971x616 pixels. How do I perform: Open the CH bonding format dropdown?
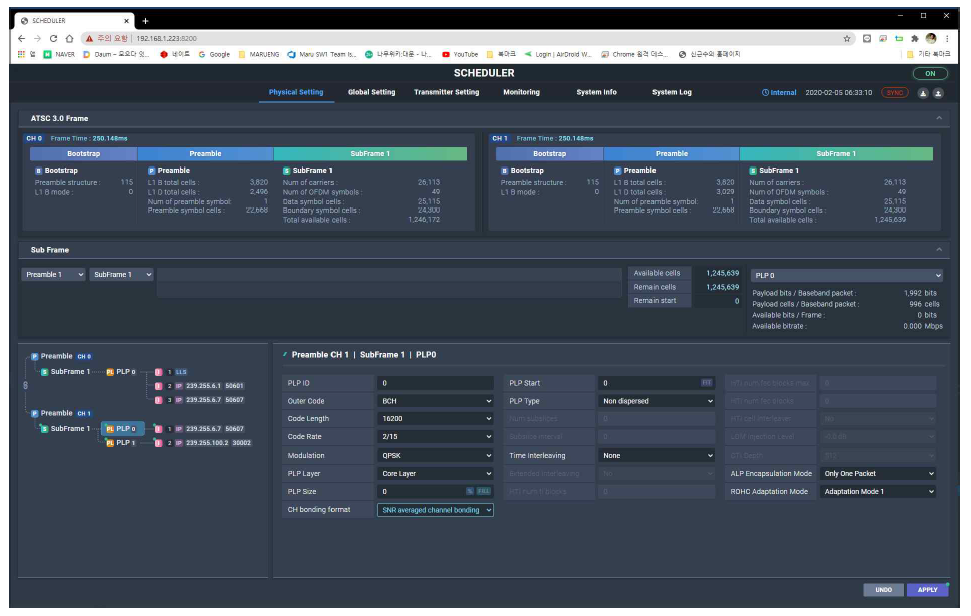(x=435, y=510)
